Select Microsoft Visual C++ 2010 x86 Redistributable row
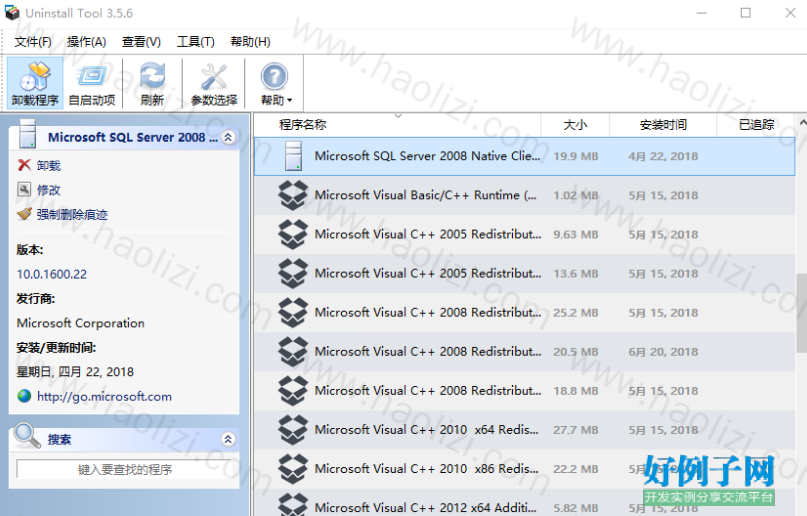This screenshot has width=807, height=516. coord(524,469)
